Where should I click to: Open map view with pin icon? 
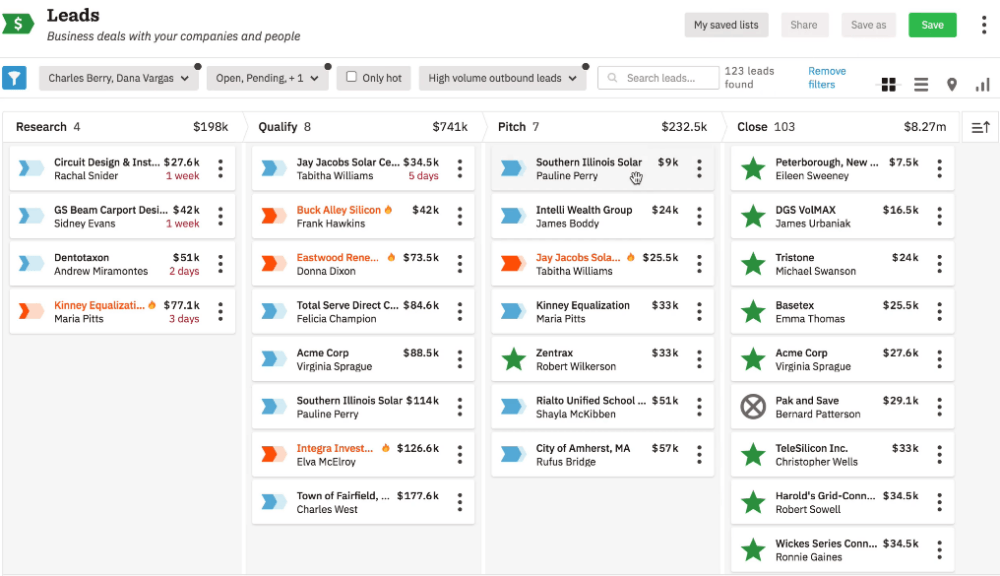[951, 84]
